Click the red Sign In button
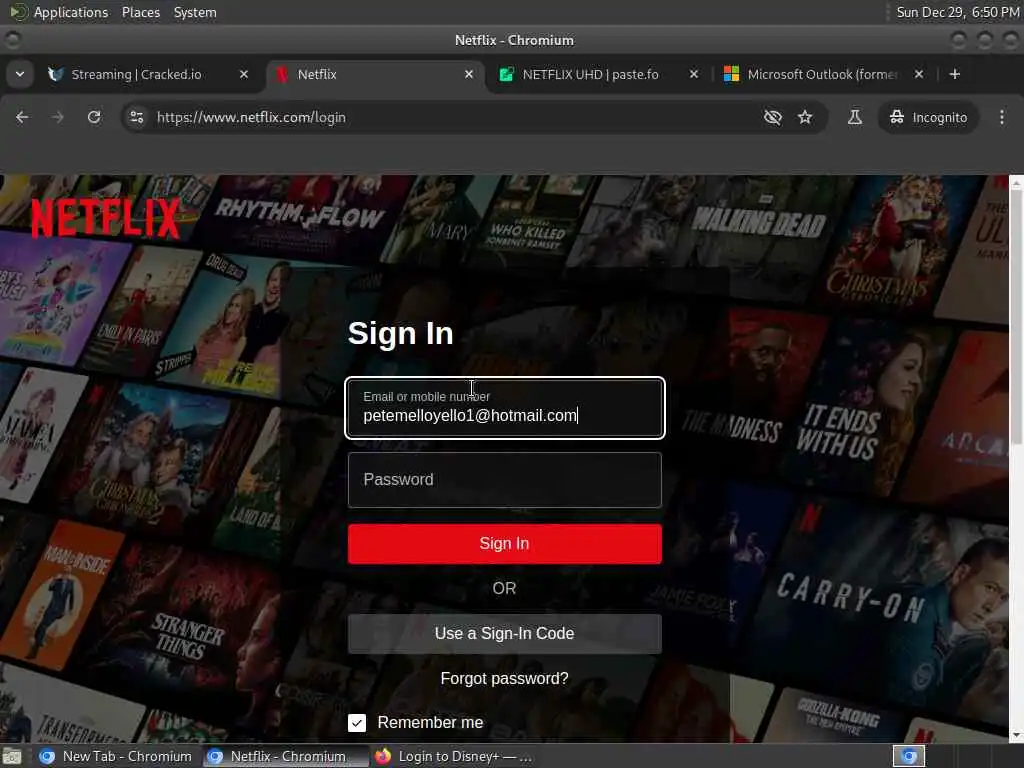 [x=505, y=543]
